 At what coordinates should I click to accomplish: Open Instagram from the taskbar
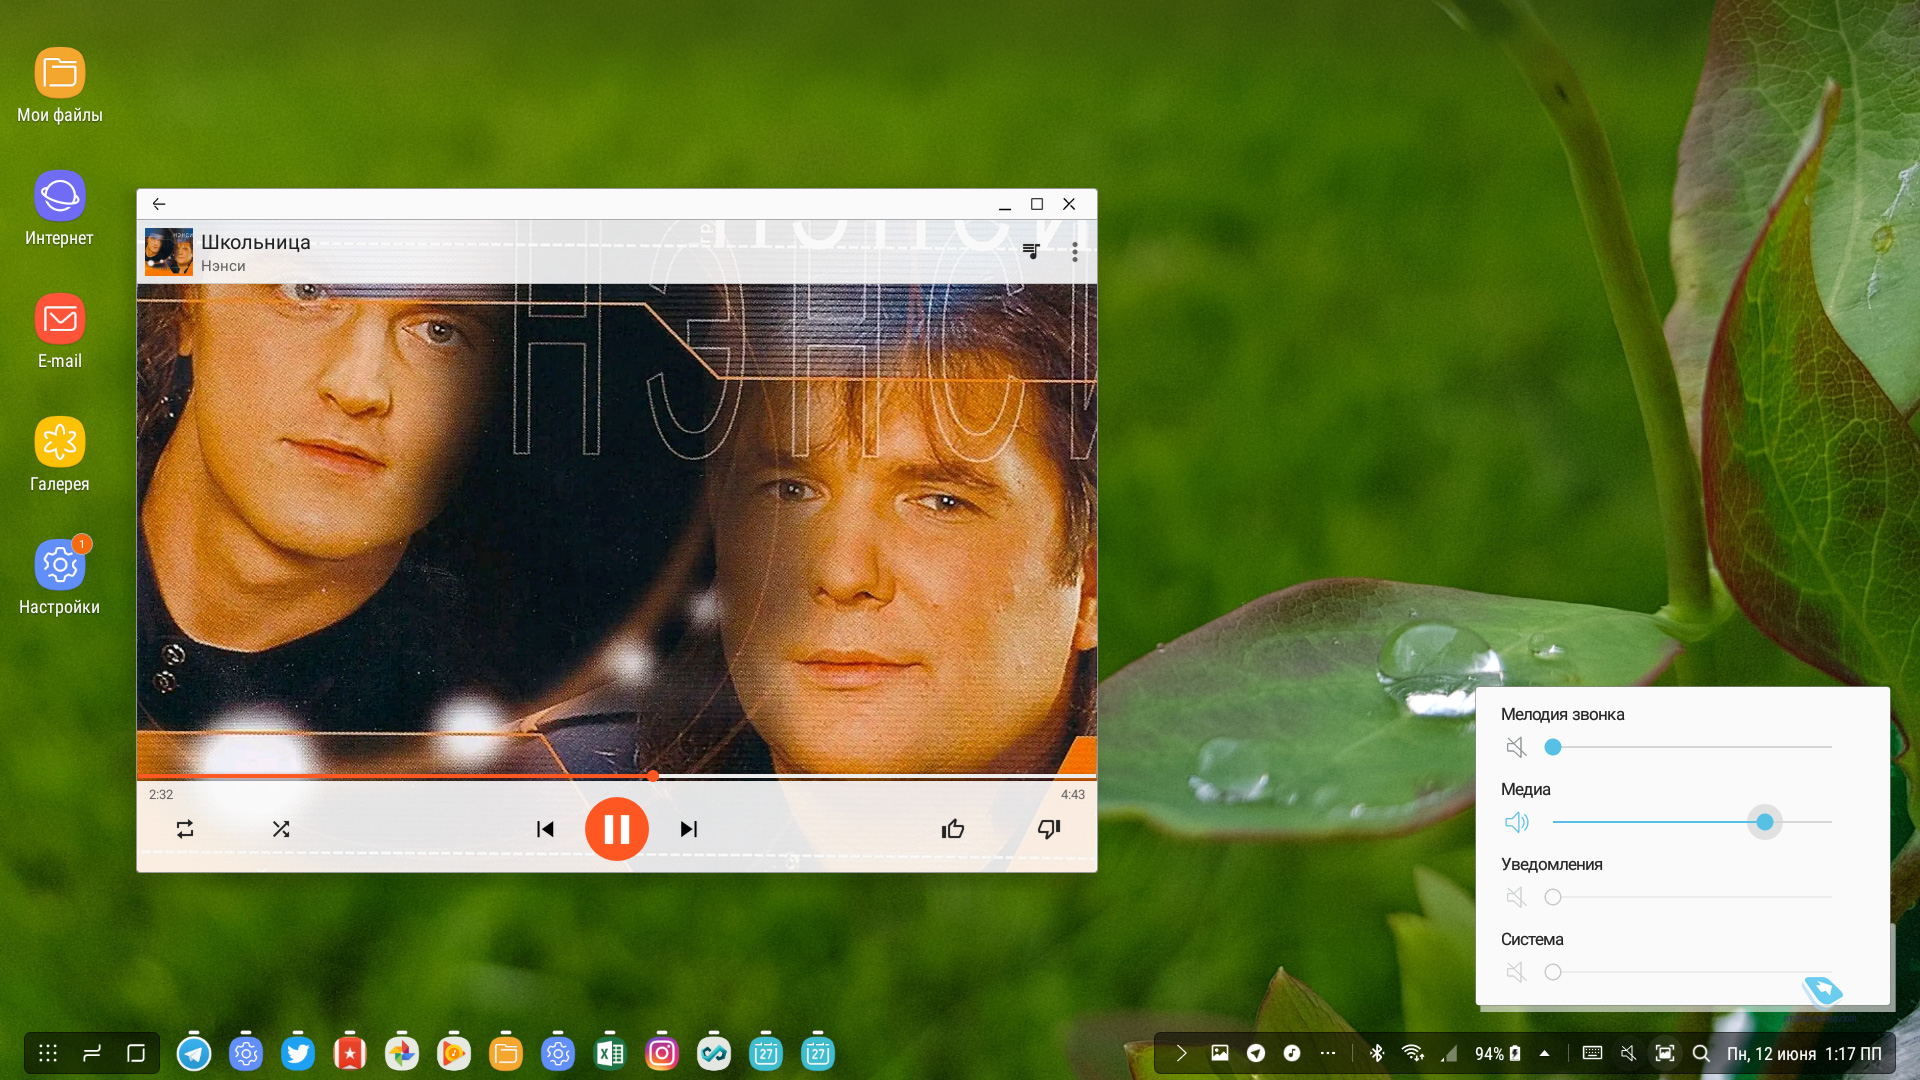(x=662, y=1053)
